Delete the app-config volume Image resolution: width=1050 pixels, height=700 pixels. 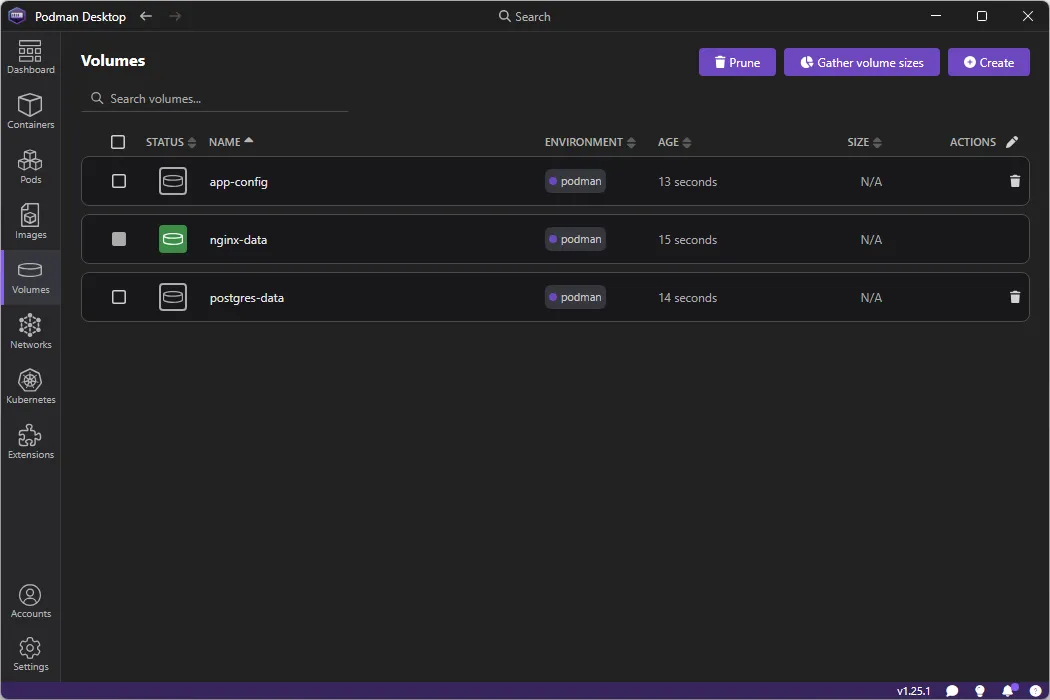(1015, 181)
